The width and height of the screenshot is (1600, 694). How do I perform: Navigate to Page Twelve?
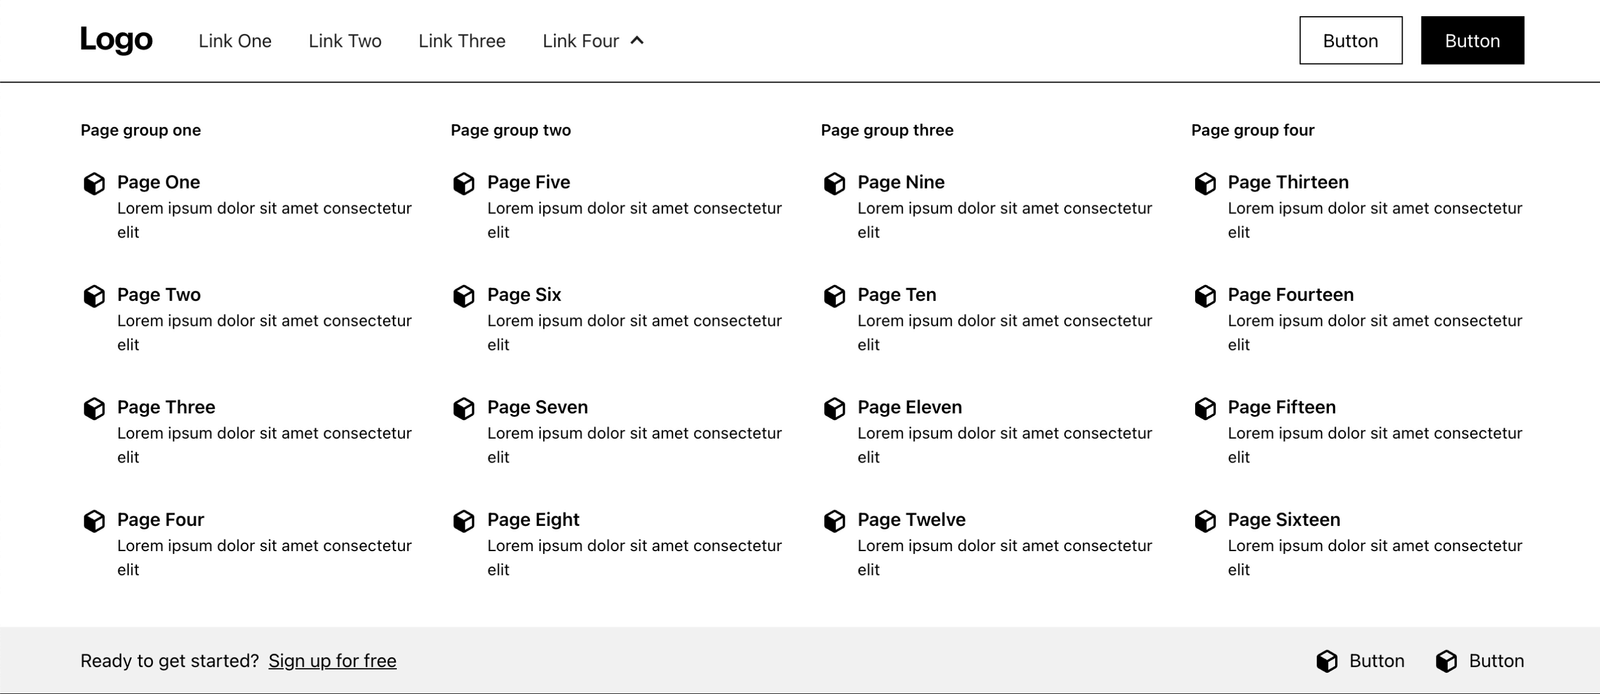(911, 520)
